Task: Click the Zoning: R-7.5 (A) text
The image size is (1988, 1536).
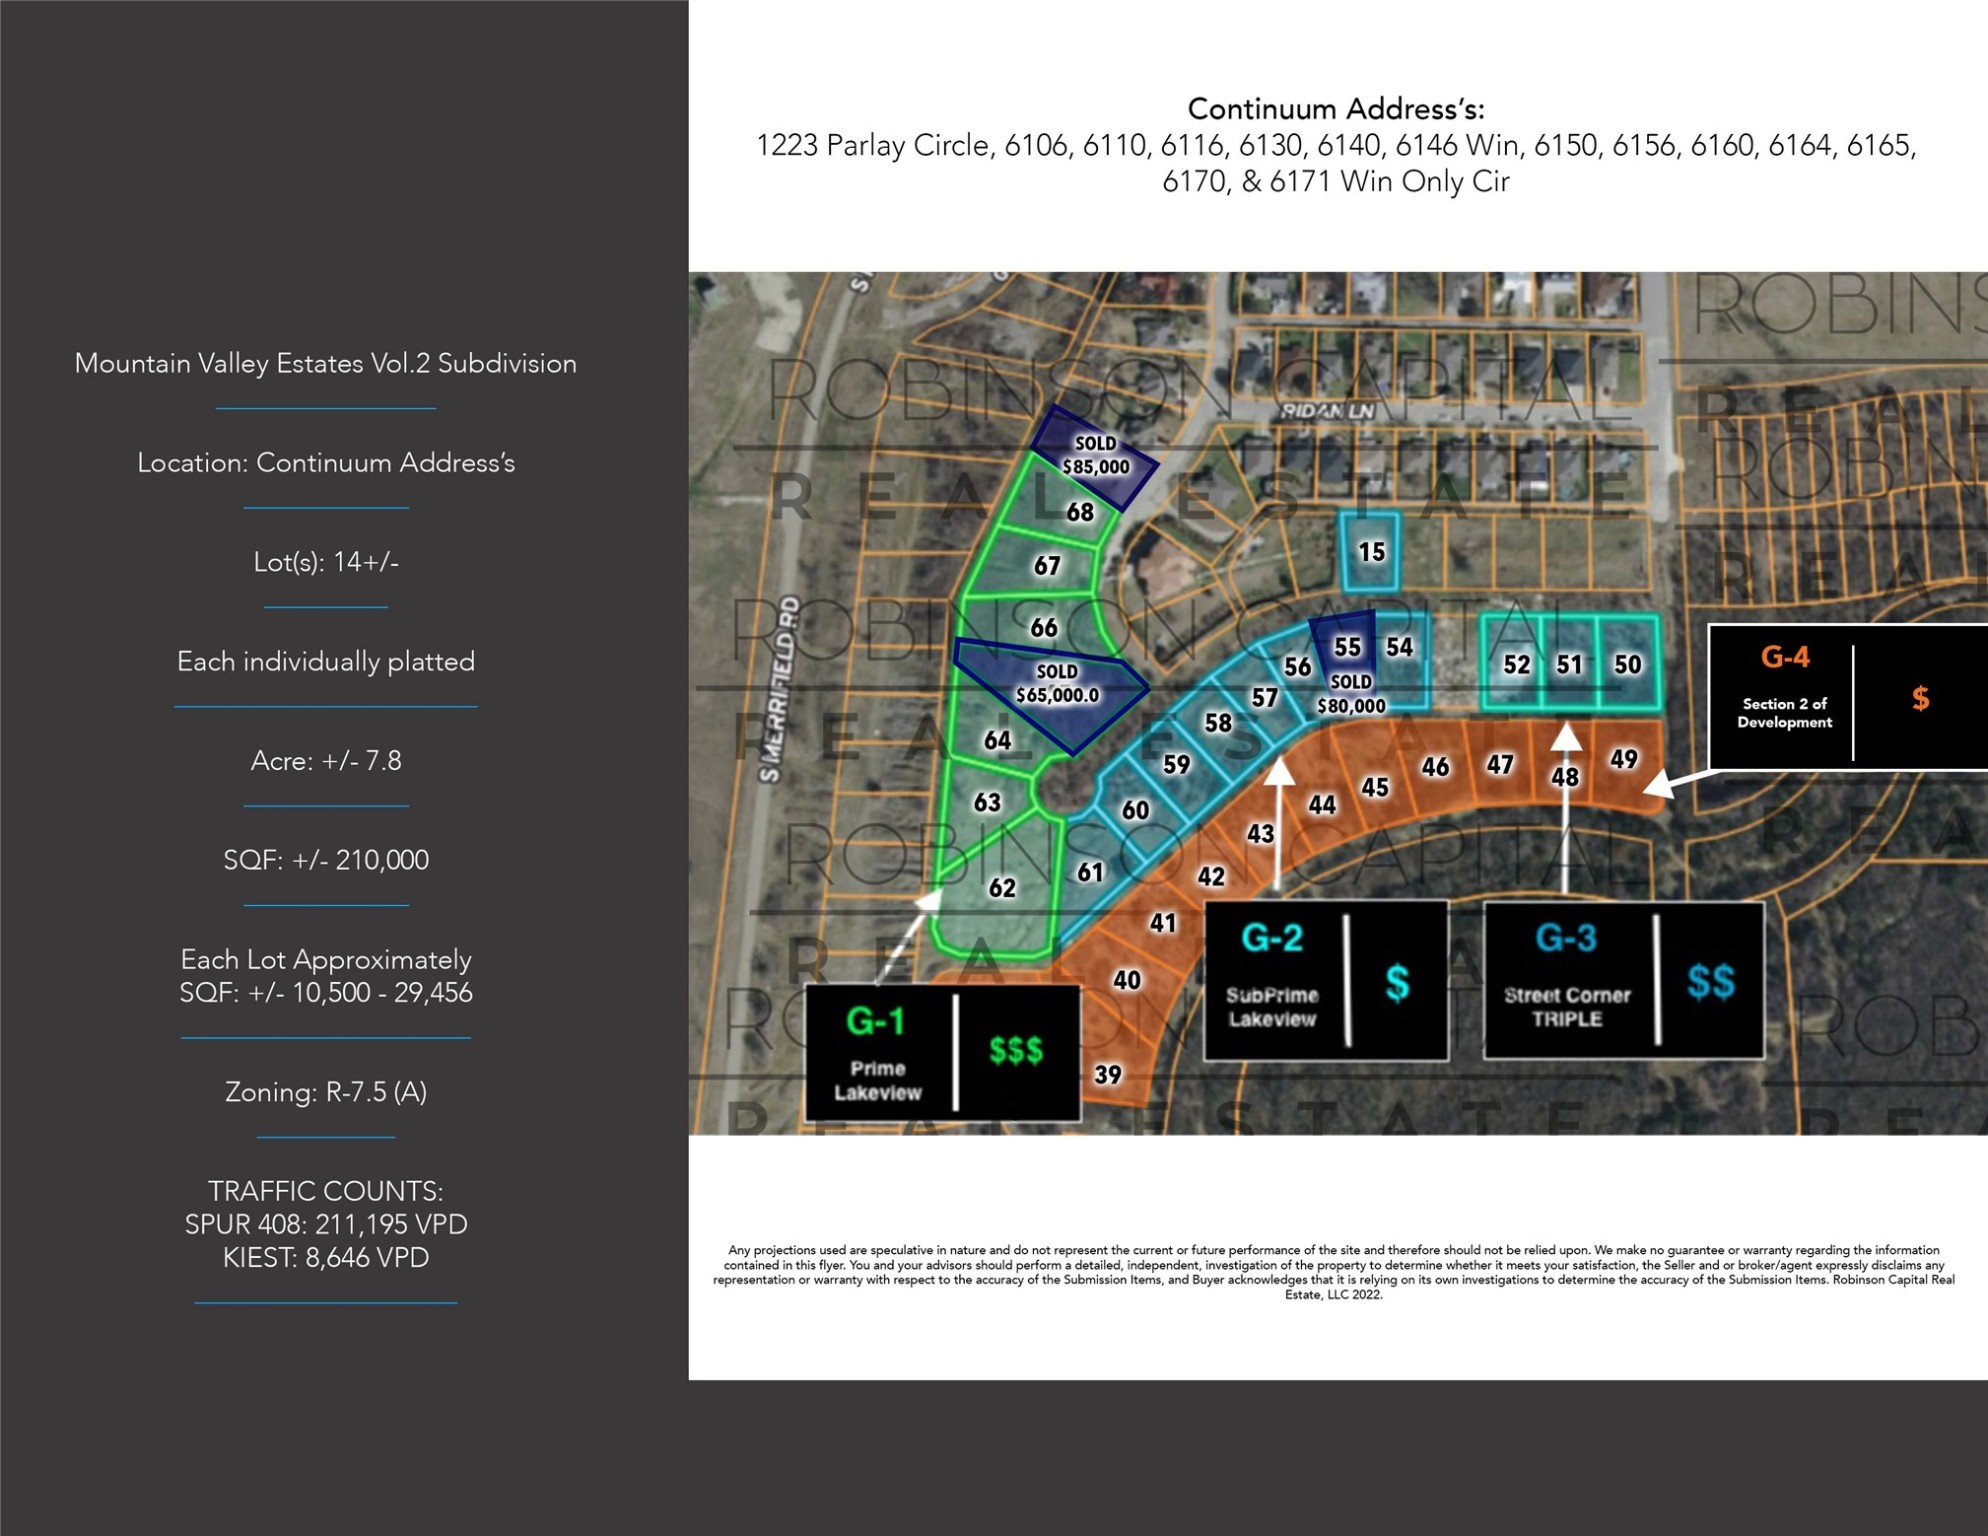Action: coord(326,1091)
